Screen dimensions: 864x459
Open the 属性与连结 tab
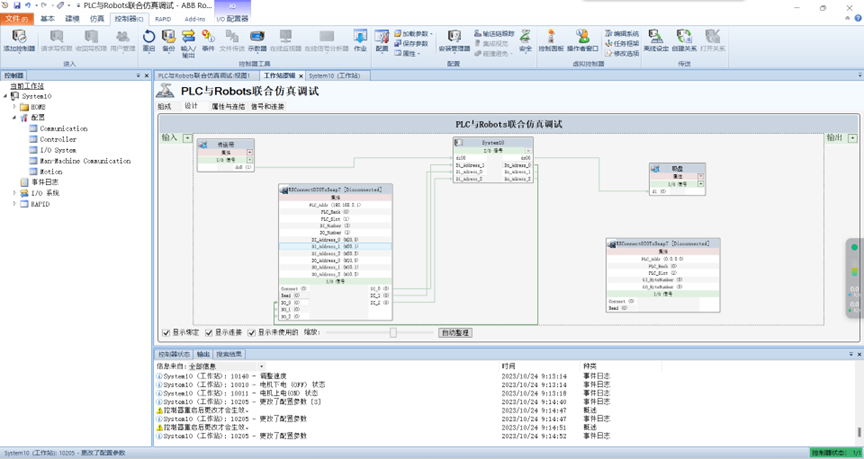click(x=228, y=107)
